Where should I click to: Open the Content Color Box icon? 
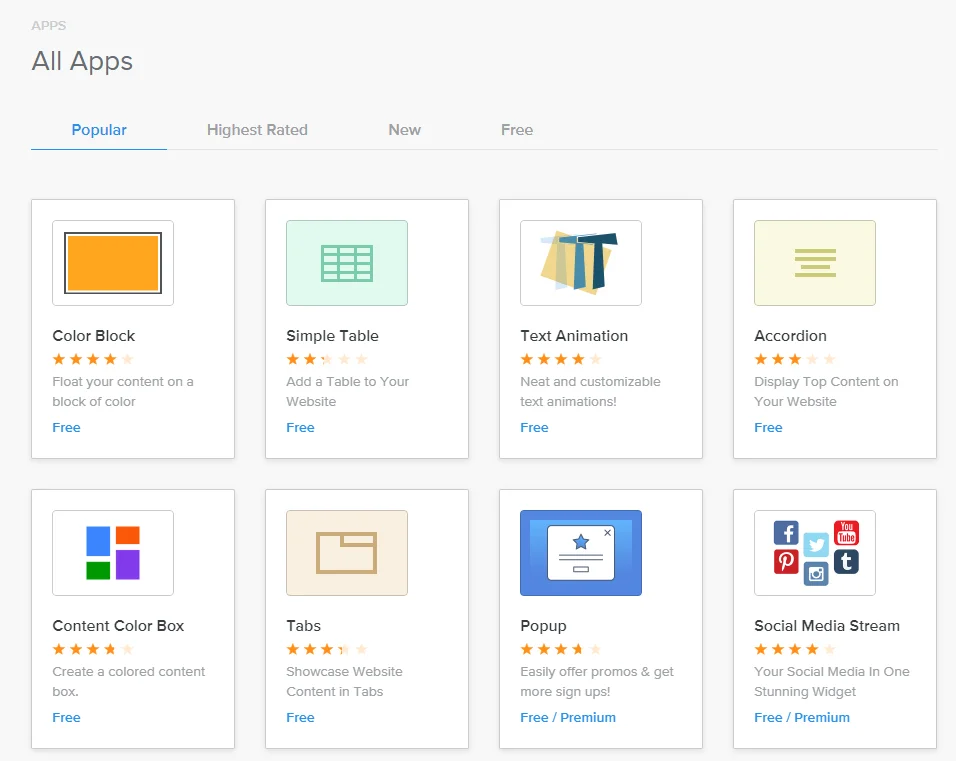point(113,553)
